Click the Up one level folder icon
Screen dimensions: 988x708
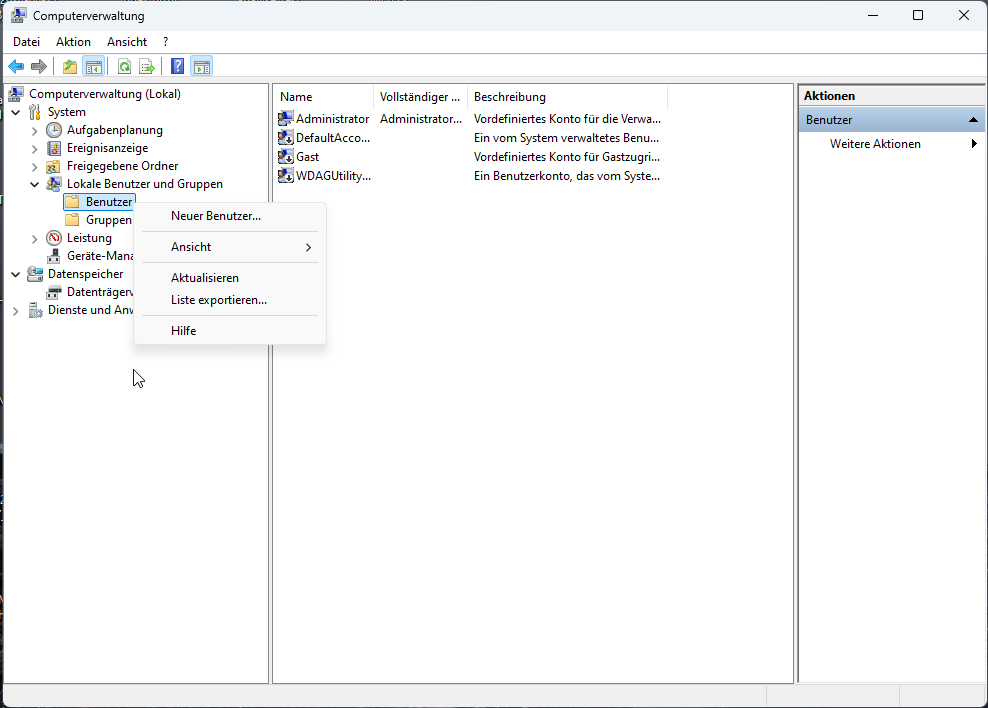coord(70,66)
